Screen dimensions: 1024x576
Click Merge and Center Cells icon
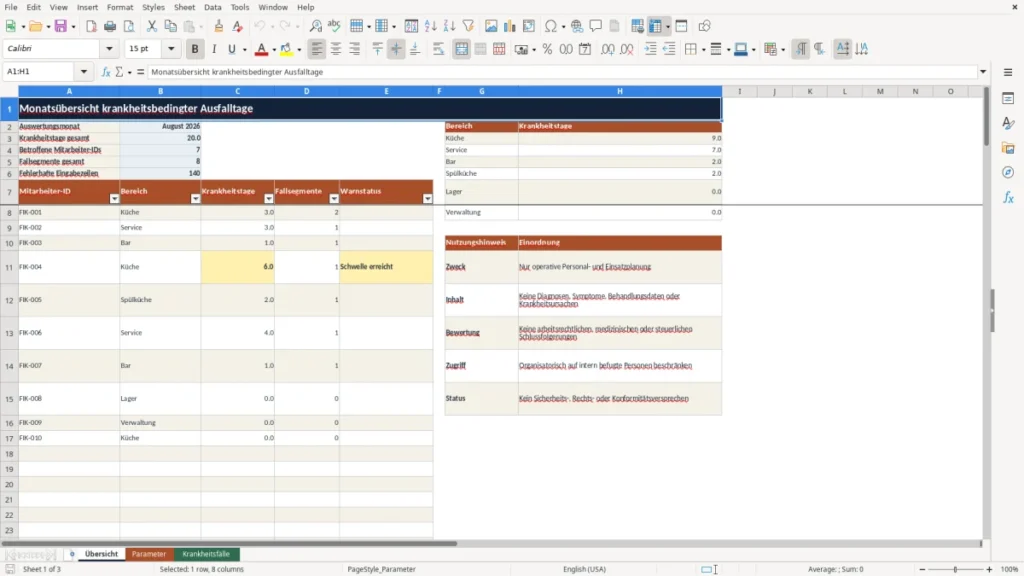tap(462, 49)
